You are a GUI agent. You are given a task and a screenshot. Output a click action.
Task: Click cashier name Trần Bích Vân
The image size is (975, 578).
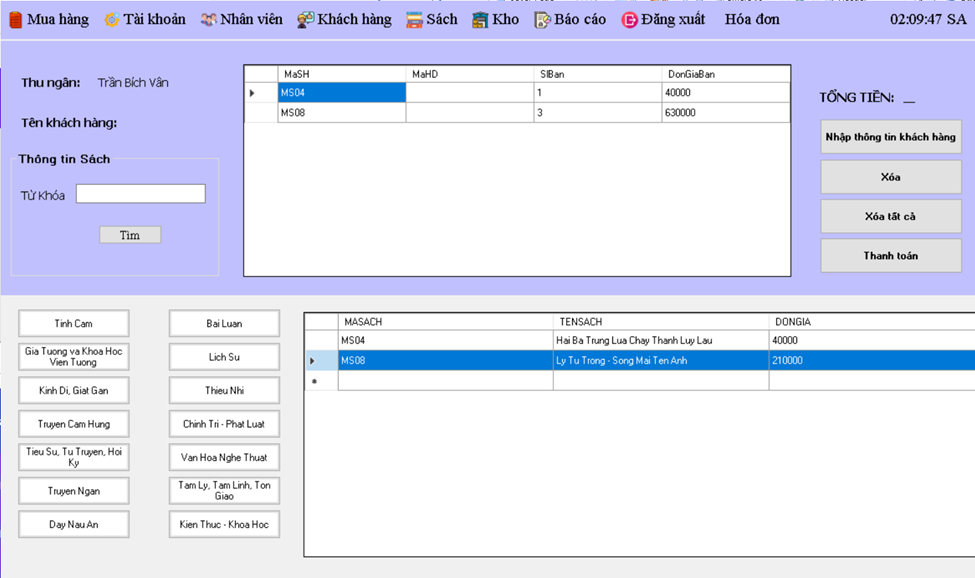tap(133, 83)
